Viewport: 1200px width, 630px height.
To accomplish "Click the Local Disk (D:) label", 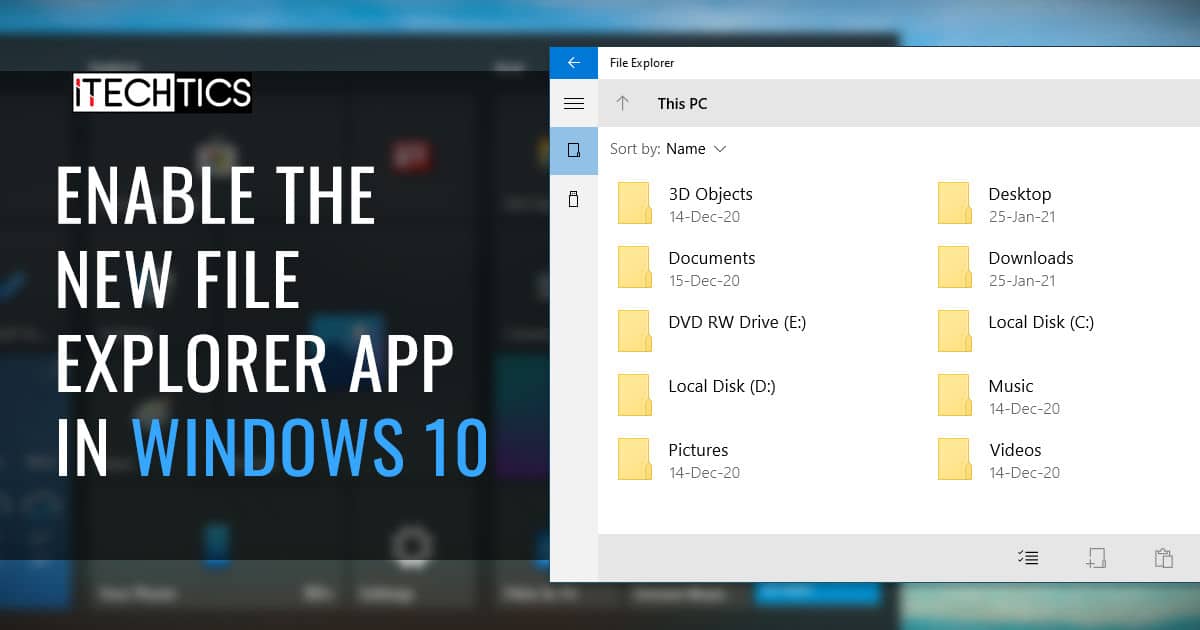I will 722,386.
